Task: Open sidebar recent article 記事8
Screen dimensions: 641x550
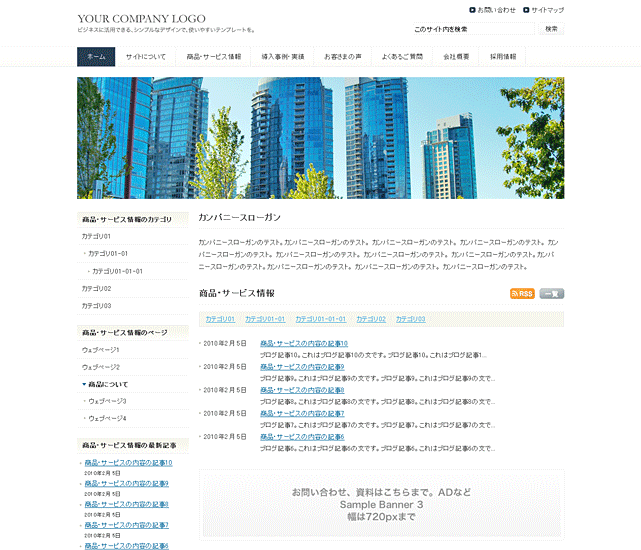Action: 126,505
